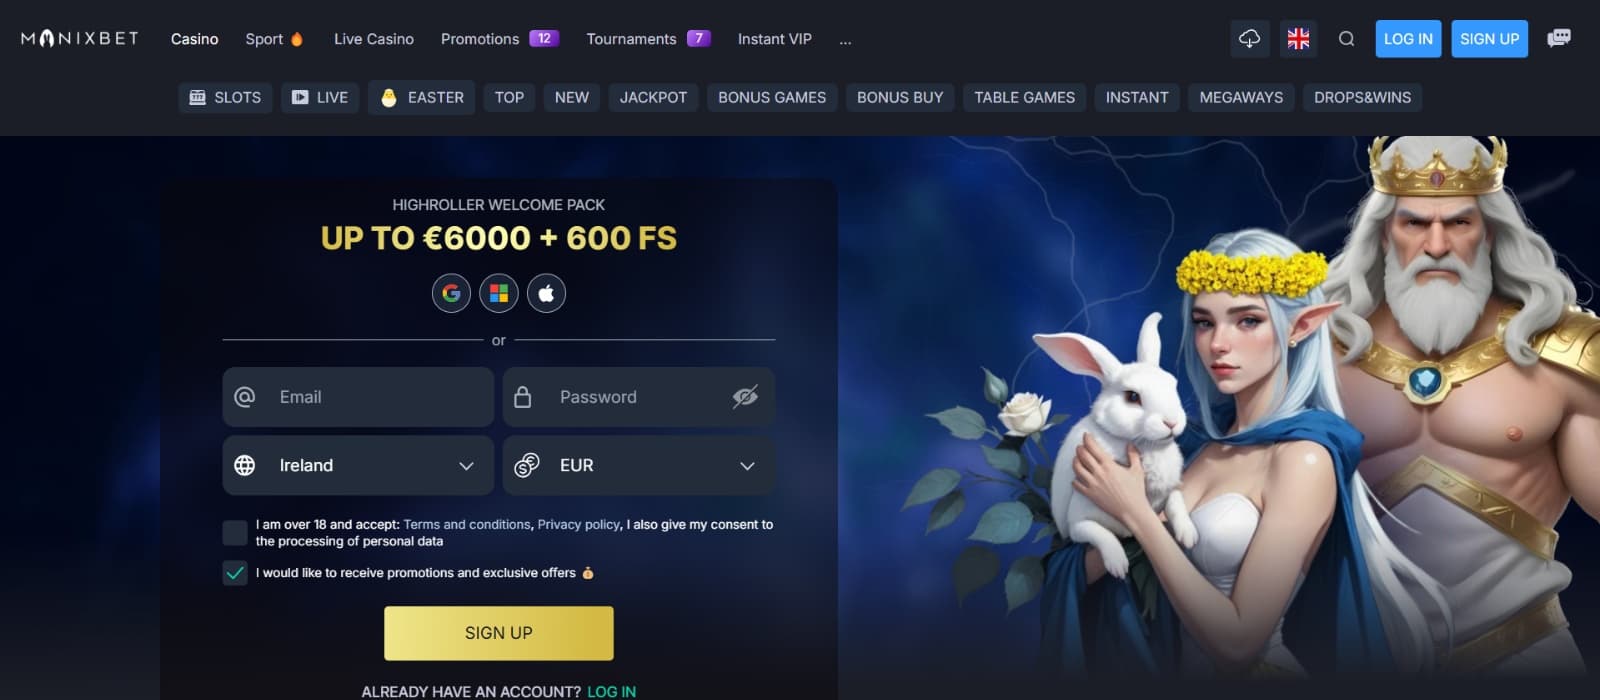Sign up with the Google icon
This screenshot has width=1600, height=700.
(x=451, y=293)
